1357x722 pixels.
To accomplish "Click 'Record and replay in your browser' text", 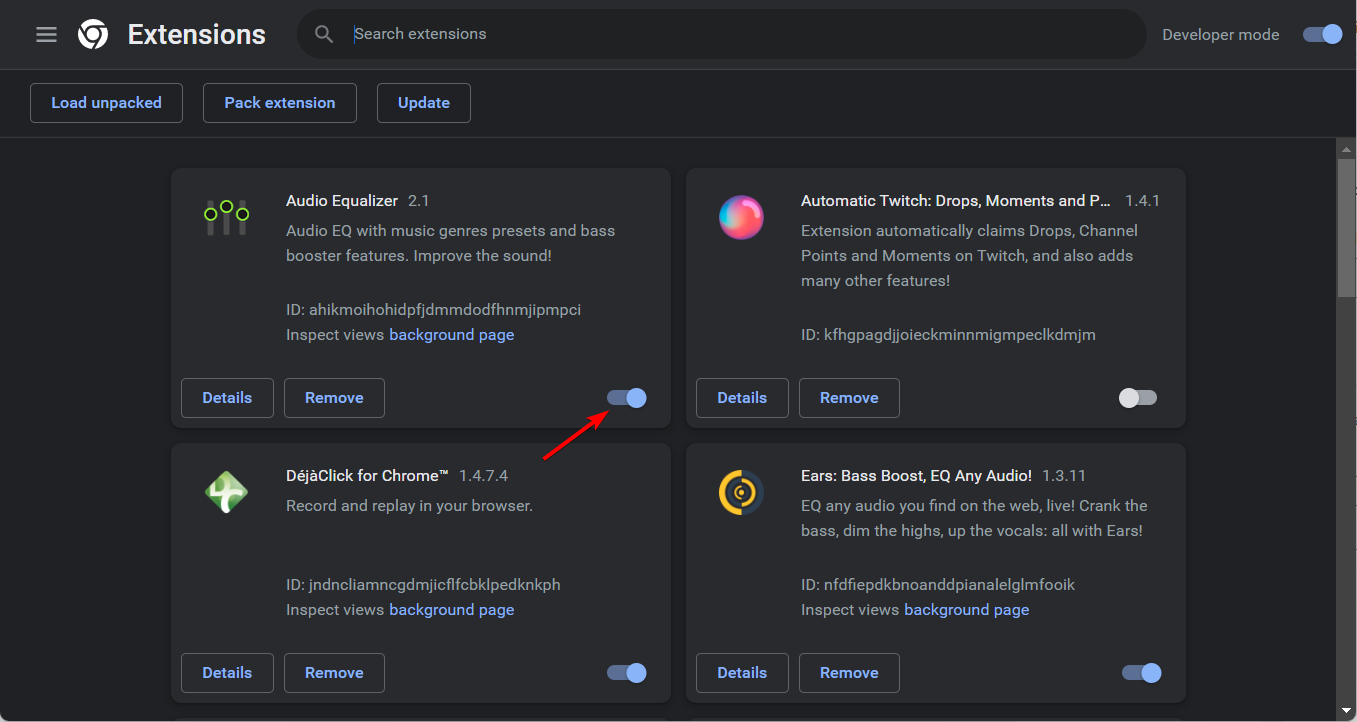I will tap(410, 506).
